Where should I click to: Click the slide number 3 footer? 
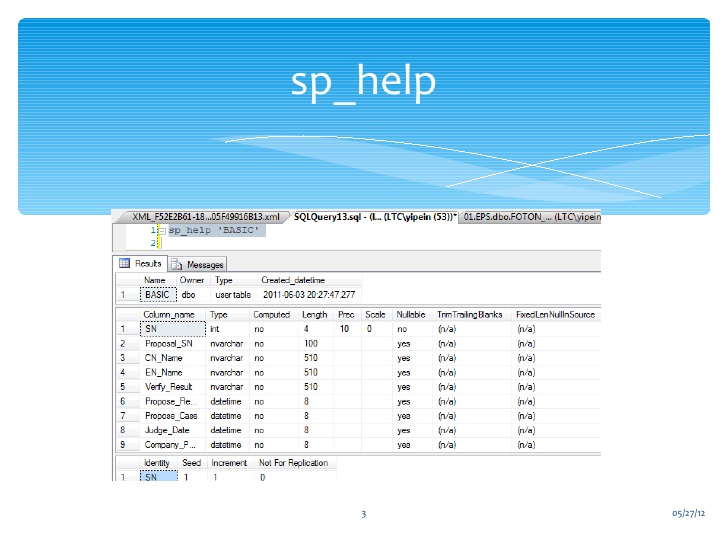point(363,514)
